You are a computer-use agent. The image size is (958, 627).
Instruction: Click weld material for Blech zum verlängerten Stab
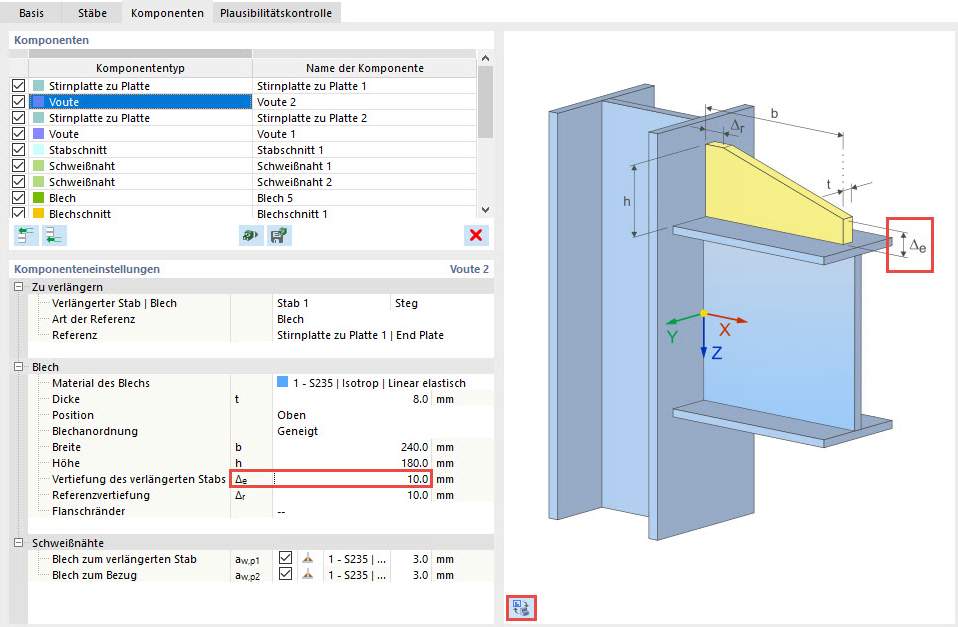coord(357,559)
